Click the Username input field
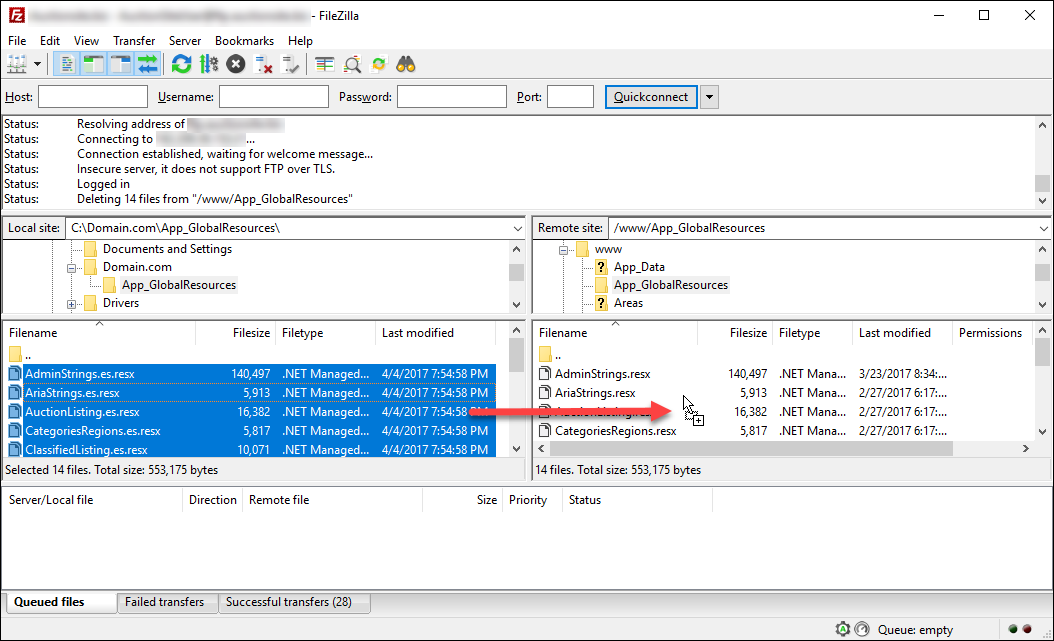1054x641 pixels. (274, 97)
